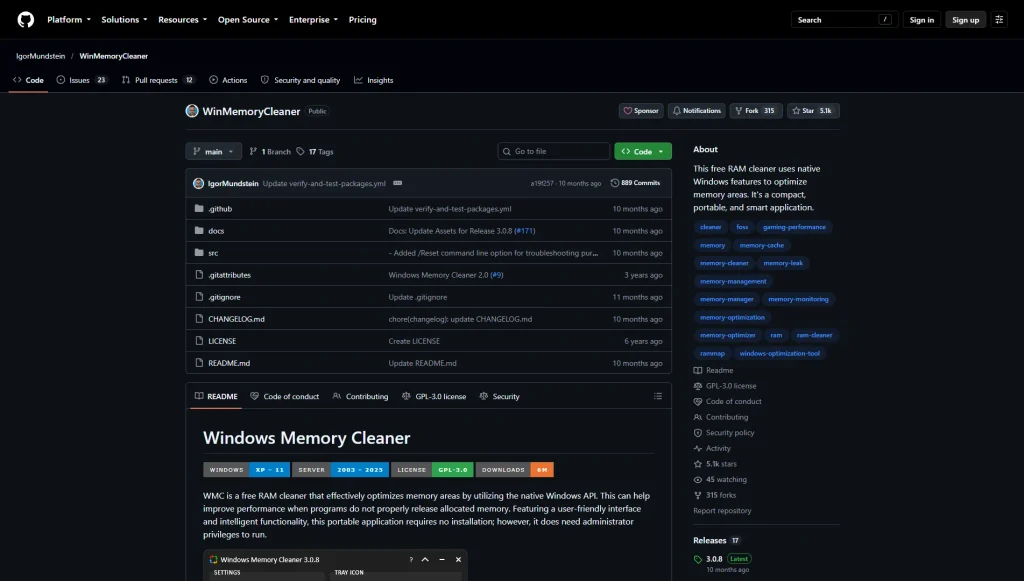Click the tag icon beside 17 Tags
This screenshot has width=1024, height=581.
(x=300, y=151)
